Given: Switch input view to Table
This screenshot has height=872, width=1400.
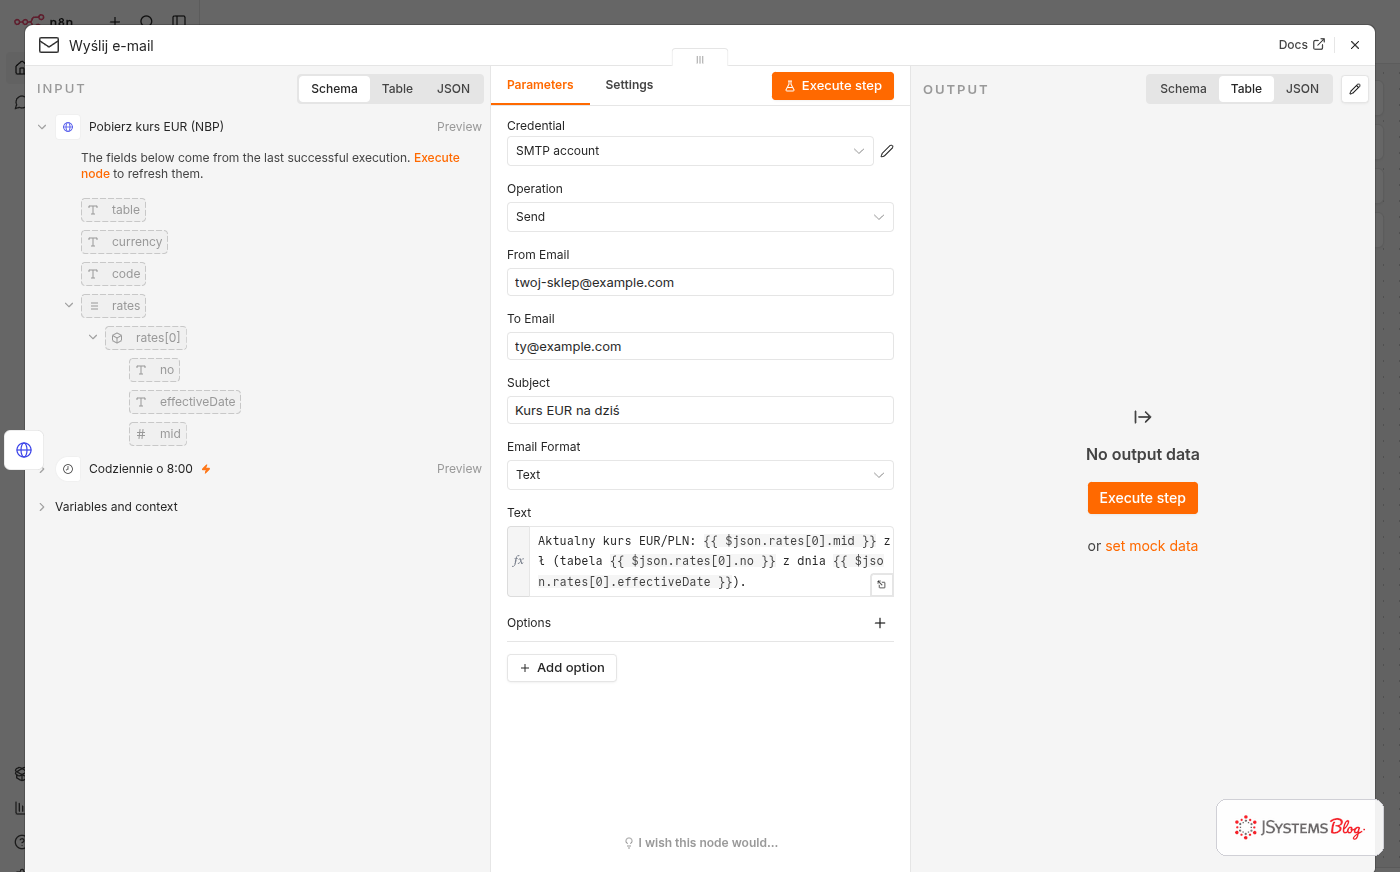Looking at the screenshot, I should [397, 89].
